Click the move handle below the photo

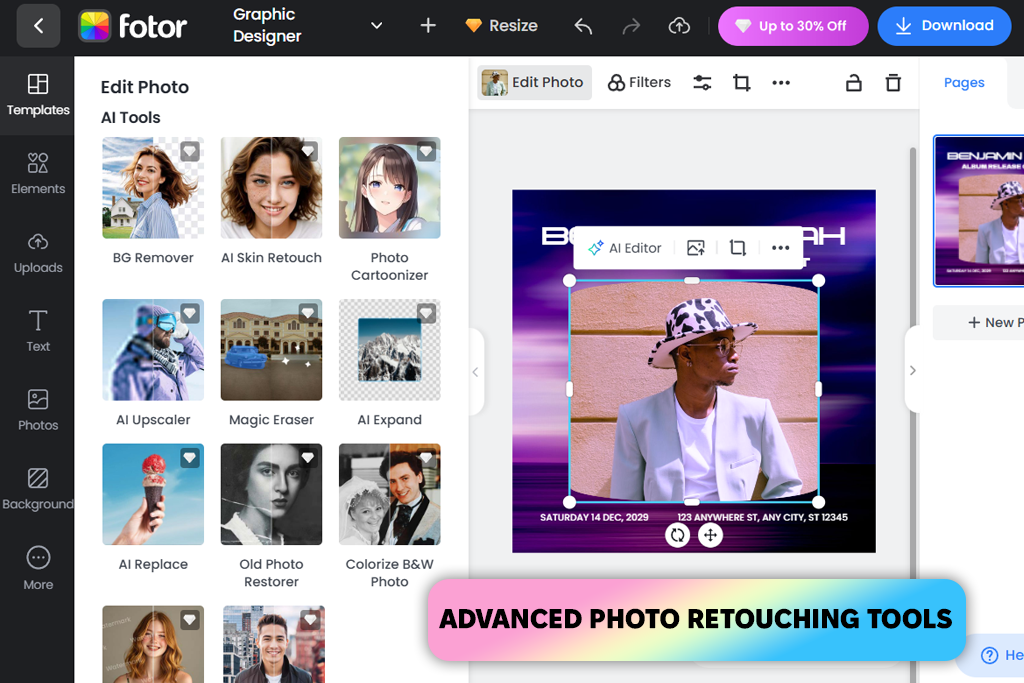(x=711, y=535)
